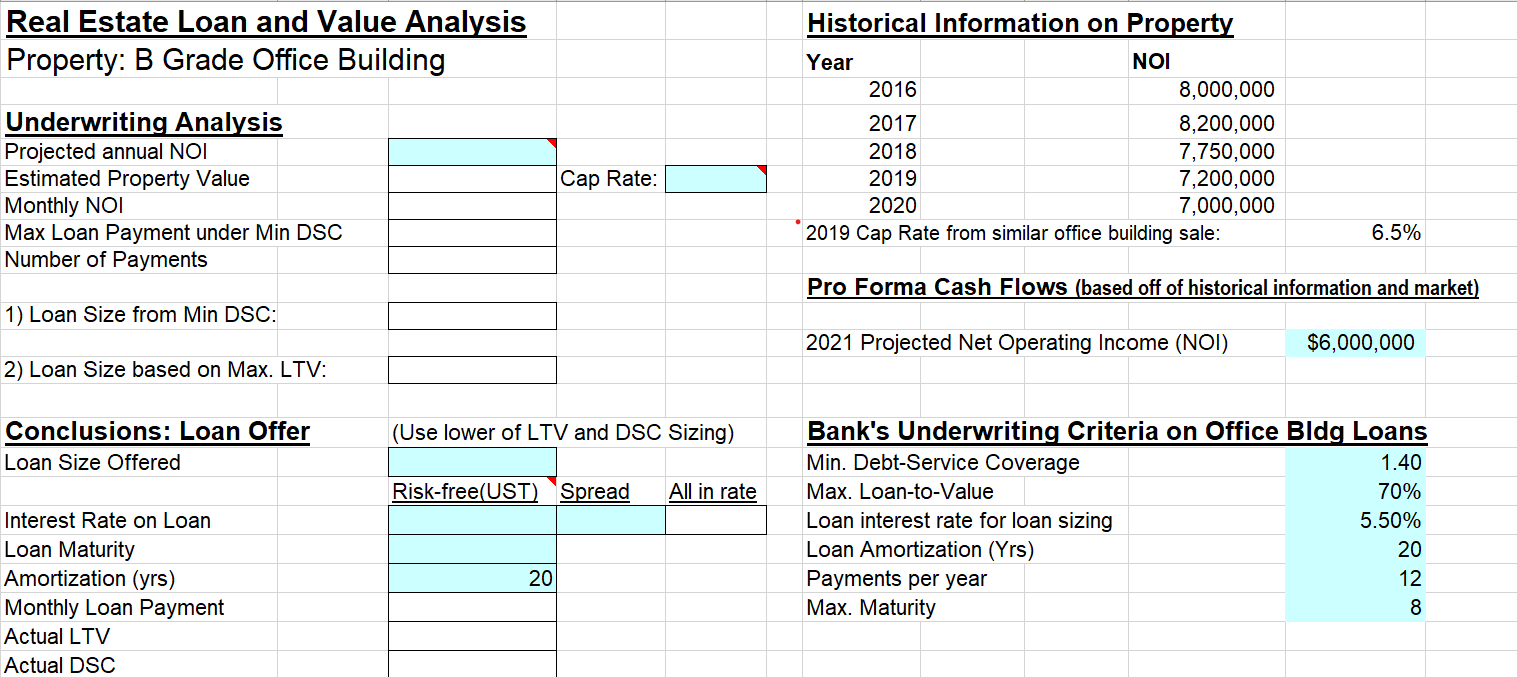The width and height of the screenshot is (1517, 677).
Task: Select the Projected annual NOI input cell
Action: (x=471, y=151)
